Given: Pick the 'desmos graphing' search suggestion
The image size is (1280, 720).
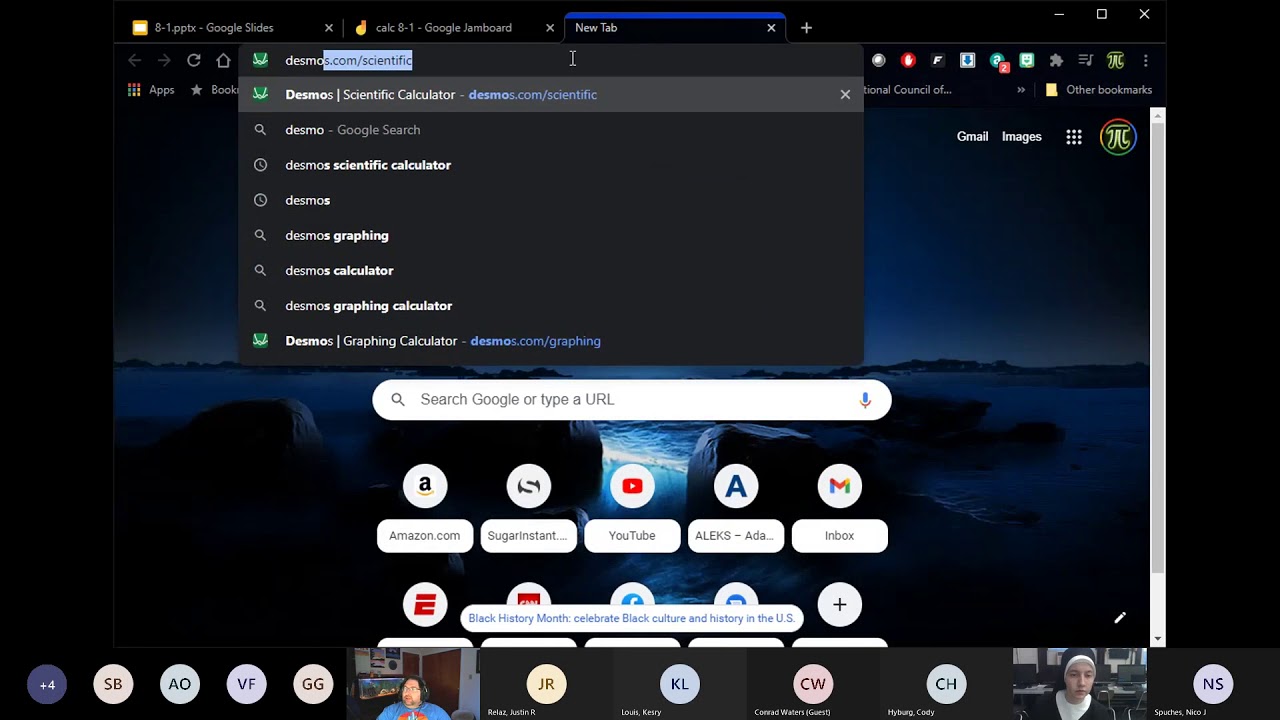Looking at the screenshot, I should tap(550, 235).
